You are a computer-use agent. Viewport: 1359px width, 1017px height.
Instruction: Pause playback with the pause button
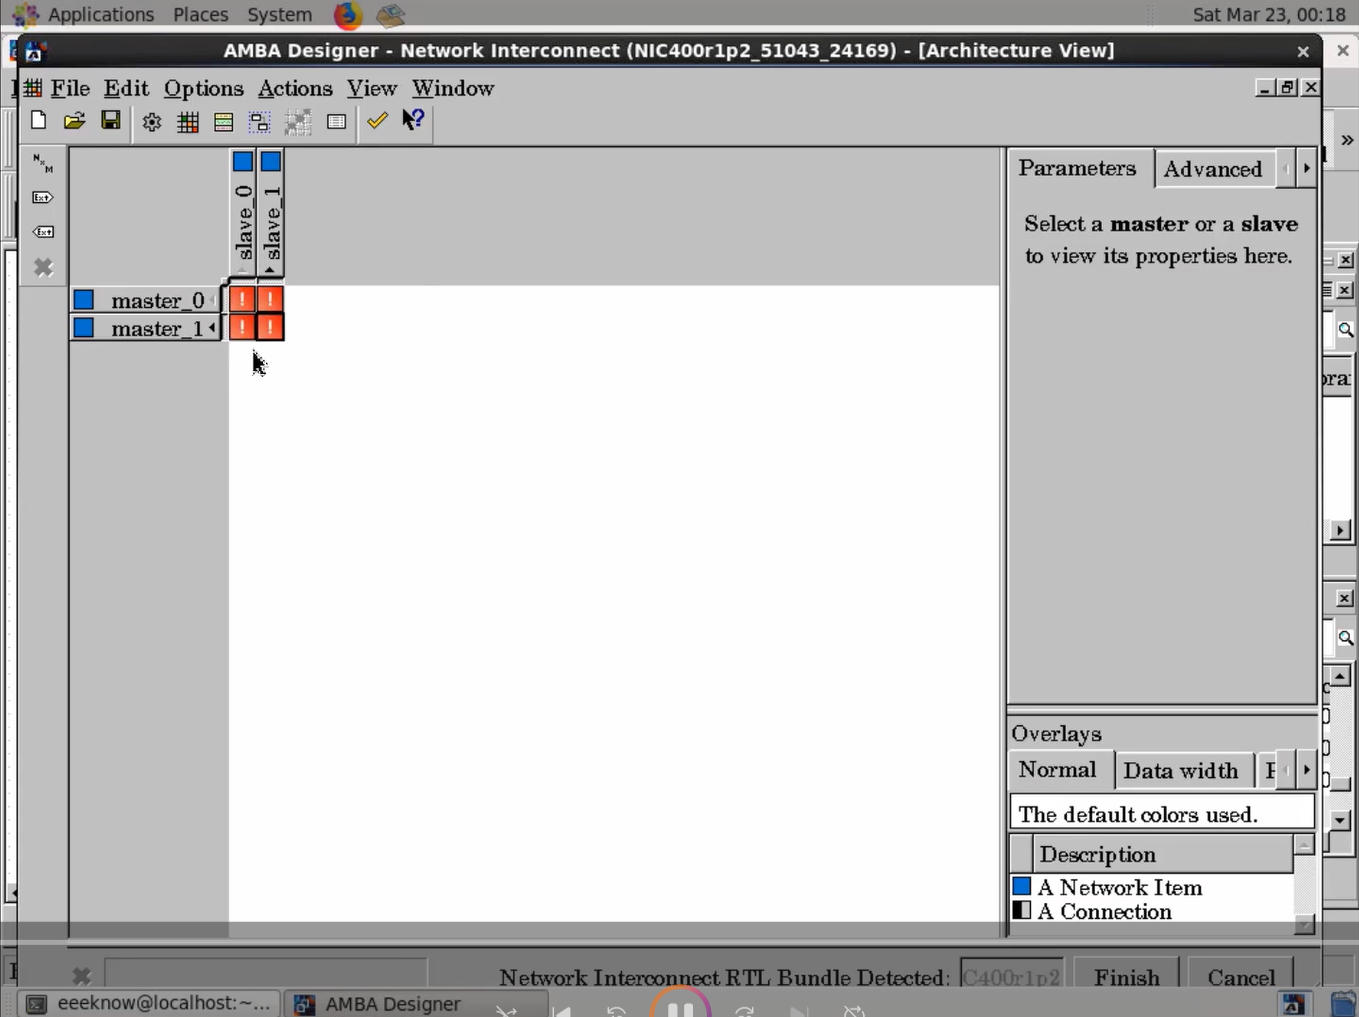[680, 1008]
